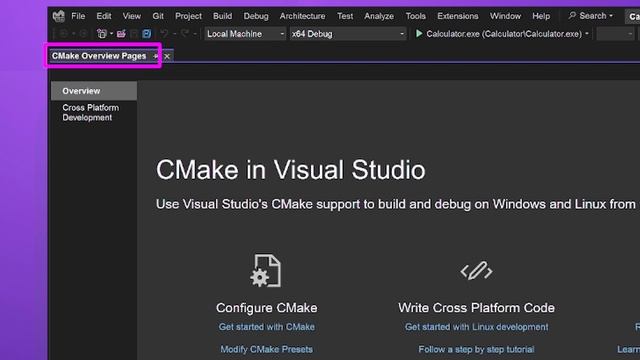The height and width of the screenshot is (360, 640).
Task: Click the Undo arrow icon
Action: click(164, 34)
